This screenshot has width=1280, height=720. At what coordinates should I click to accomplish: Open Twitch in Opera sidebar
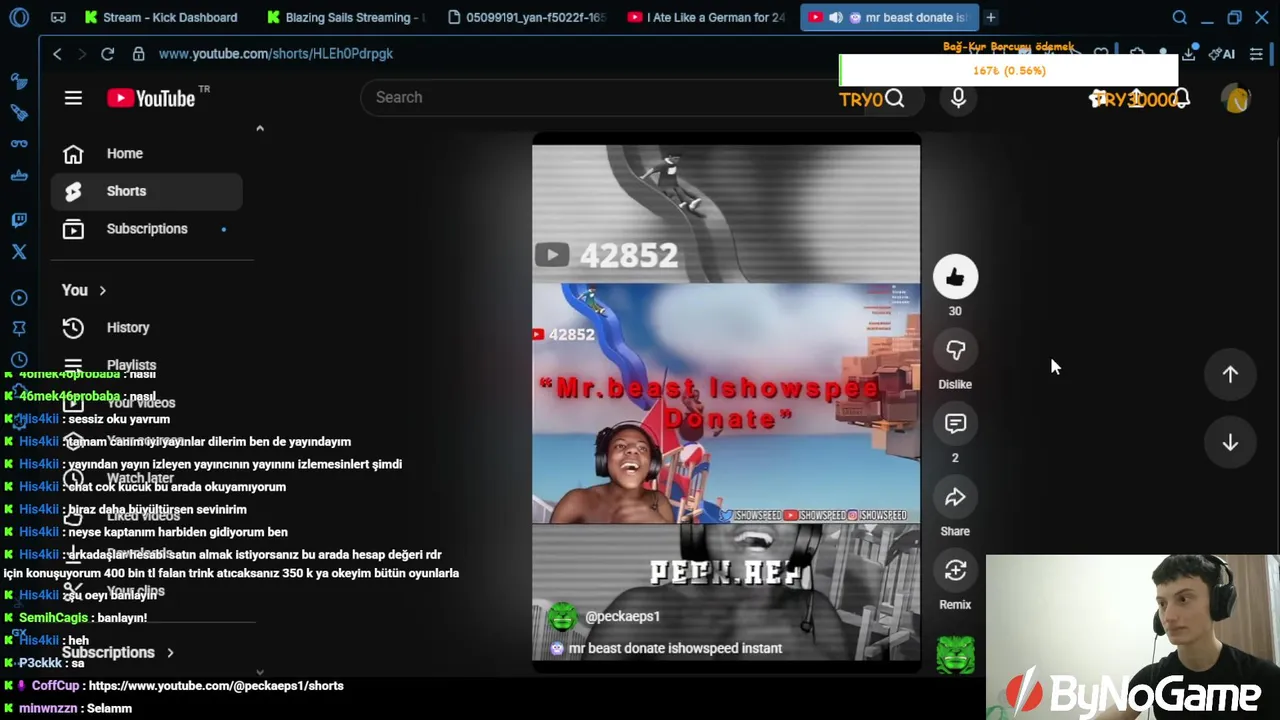click(x=19, y=220)
